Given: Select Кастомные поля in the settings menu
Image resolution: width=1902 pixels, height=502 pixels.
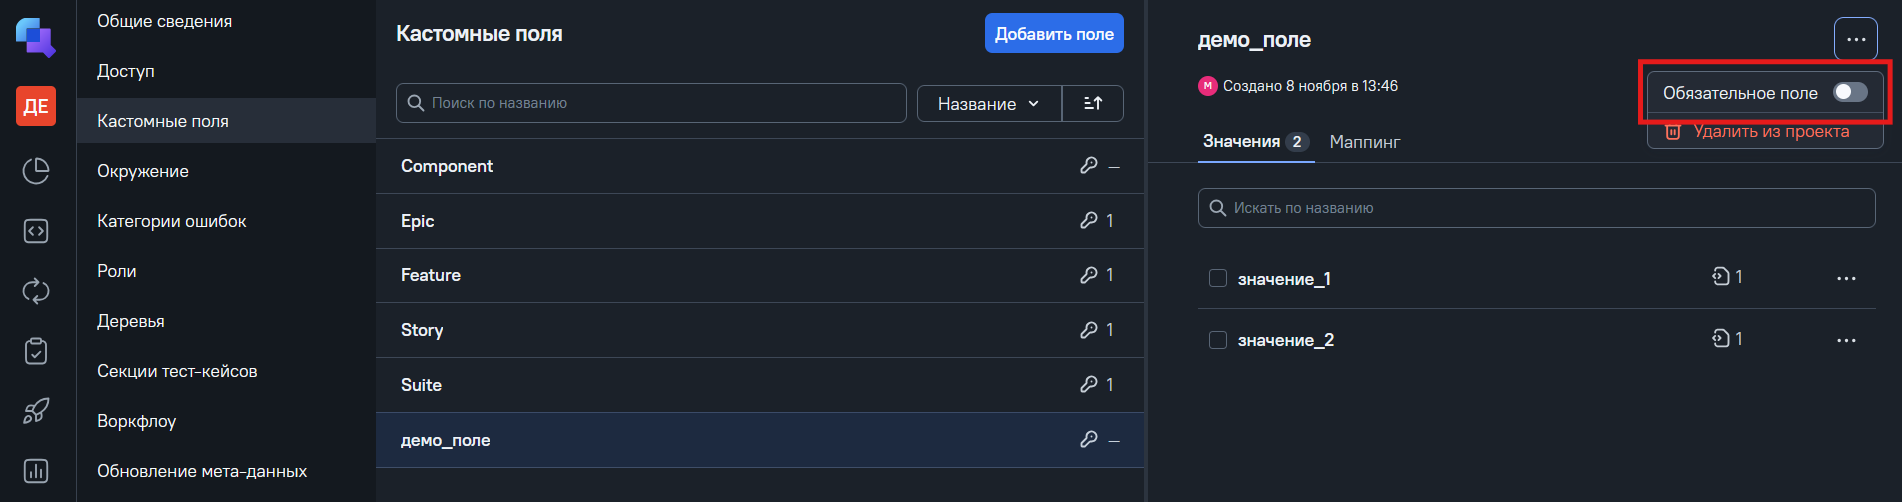Looking at the screenshot, I should point(226,121).
